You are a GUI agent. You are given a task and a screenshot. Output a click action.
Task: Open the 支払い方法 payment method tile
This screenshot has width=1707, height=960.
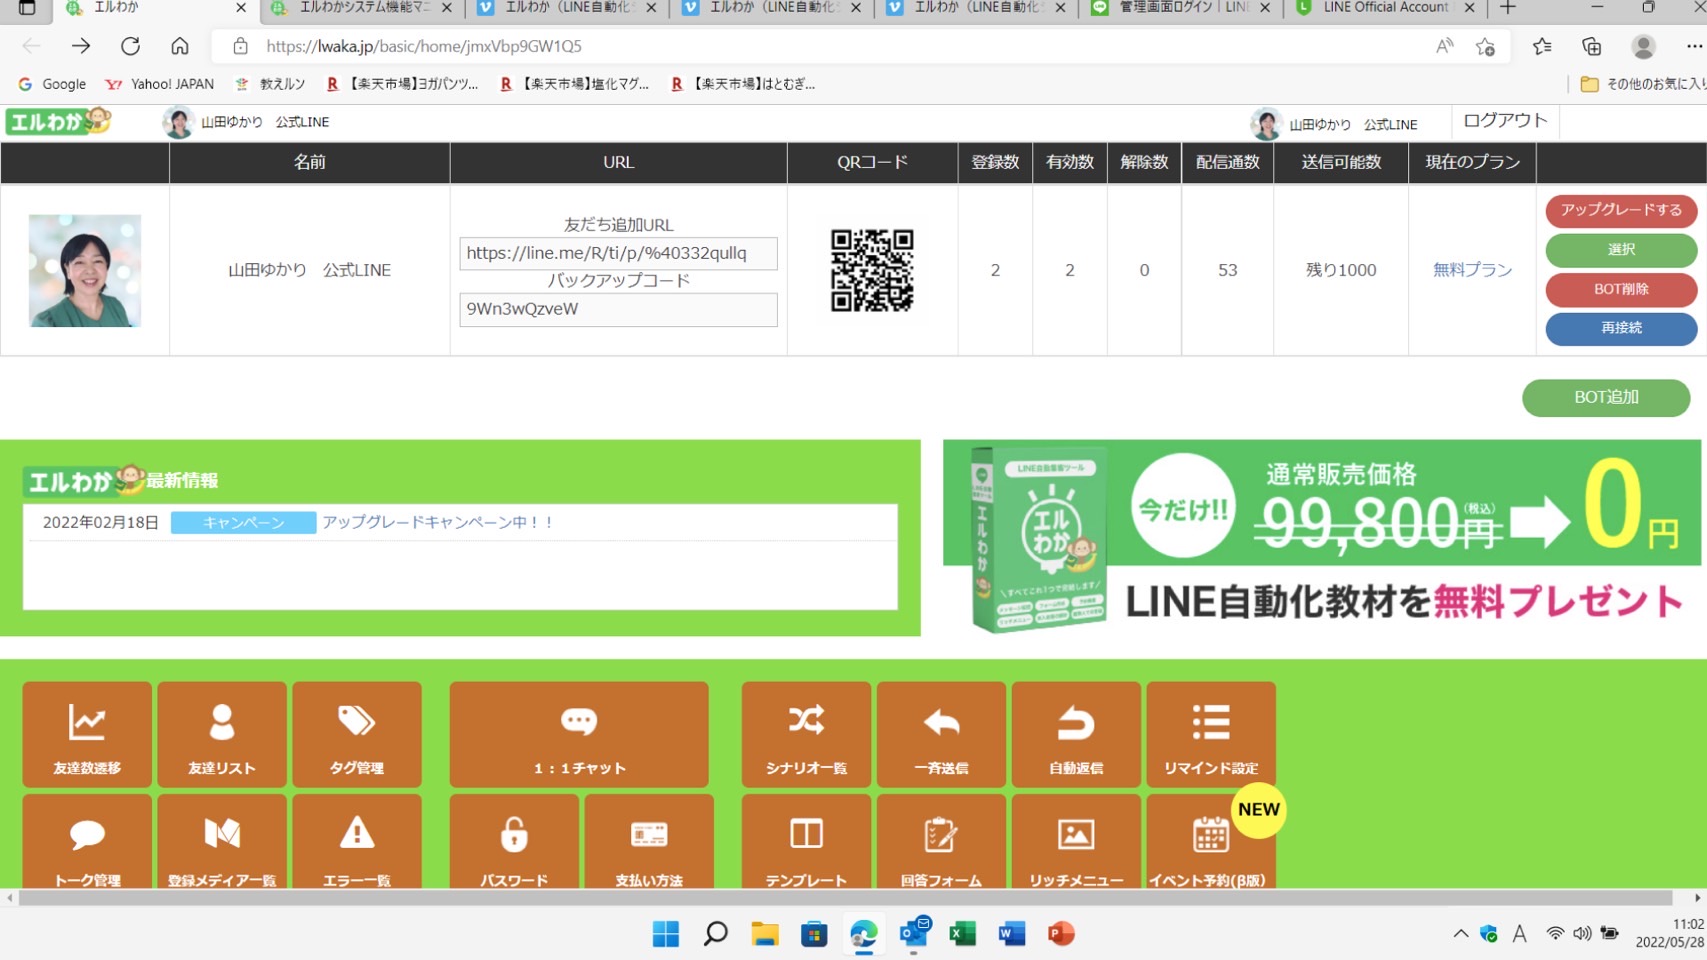pos(649,841)
